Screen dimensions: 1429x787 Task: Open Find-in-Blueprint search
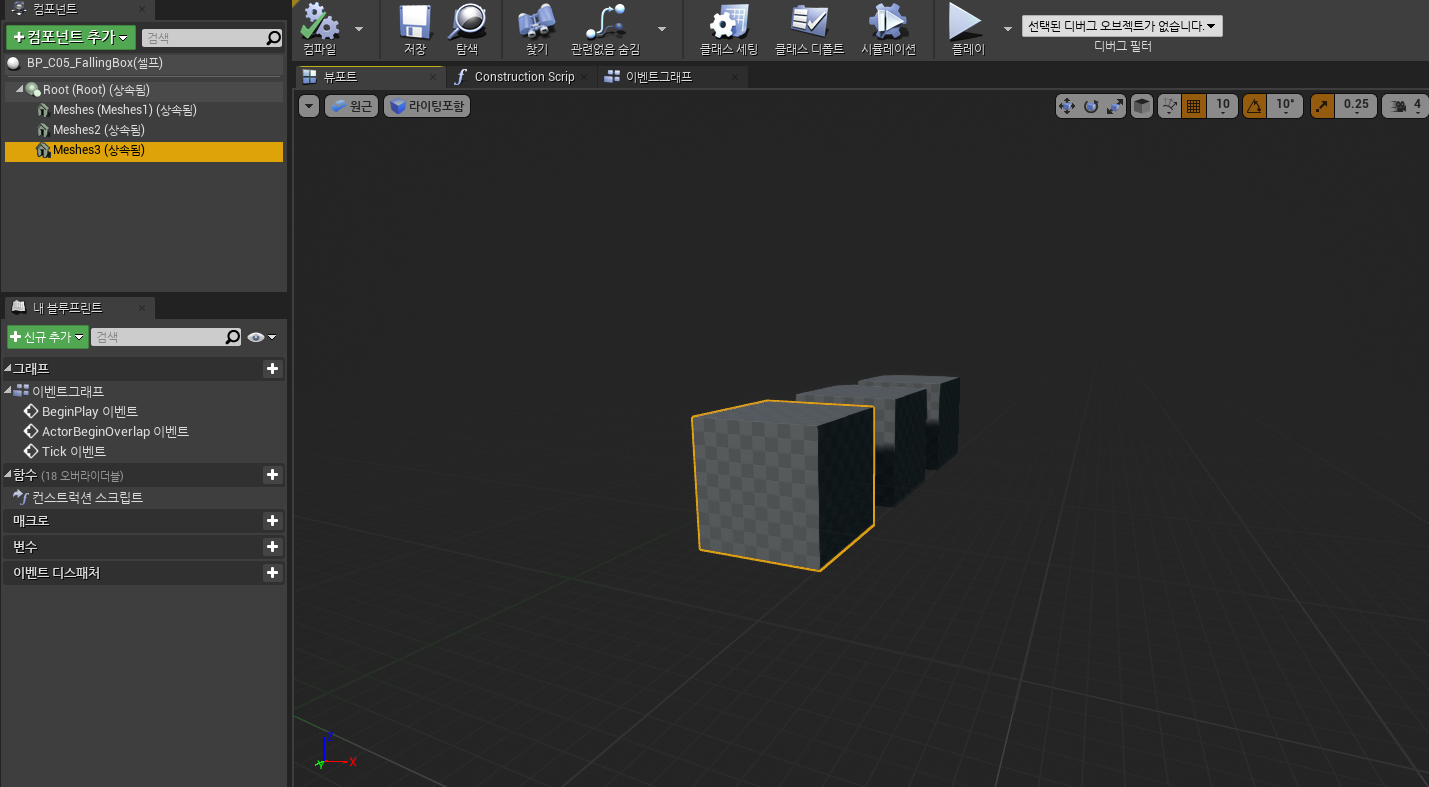click(x=535, y=28)
